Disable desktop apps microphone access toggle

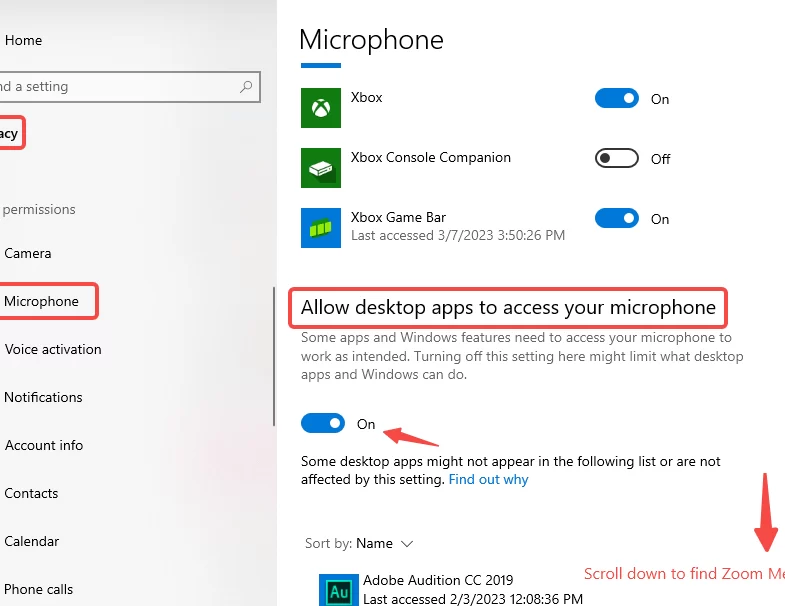tap(323, 423)
